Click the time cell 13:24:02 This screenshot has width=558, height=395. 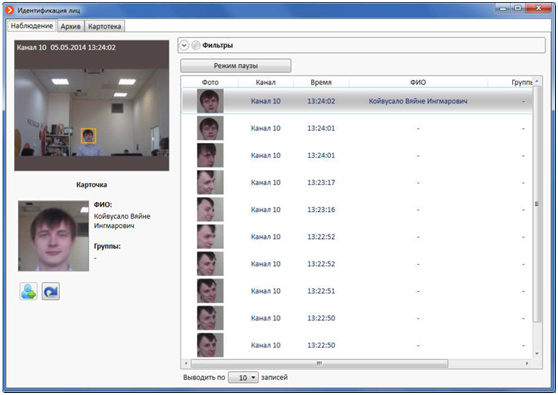[x=321, y=101]
